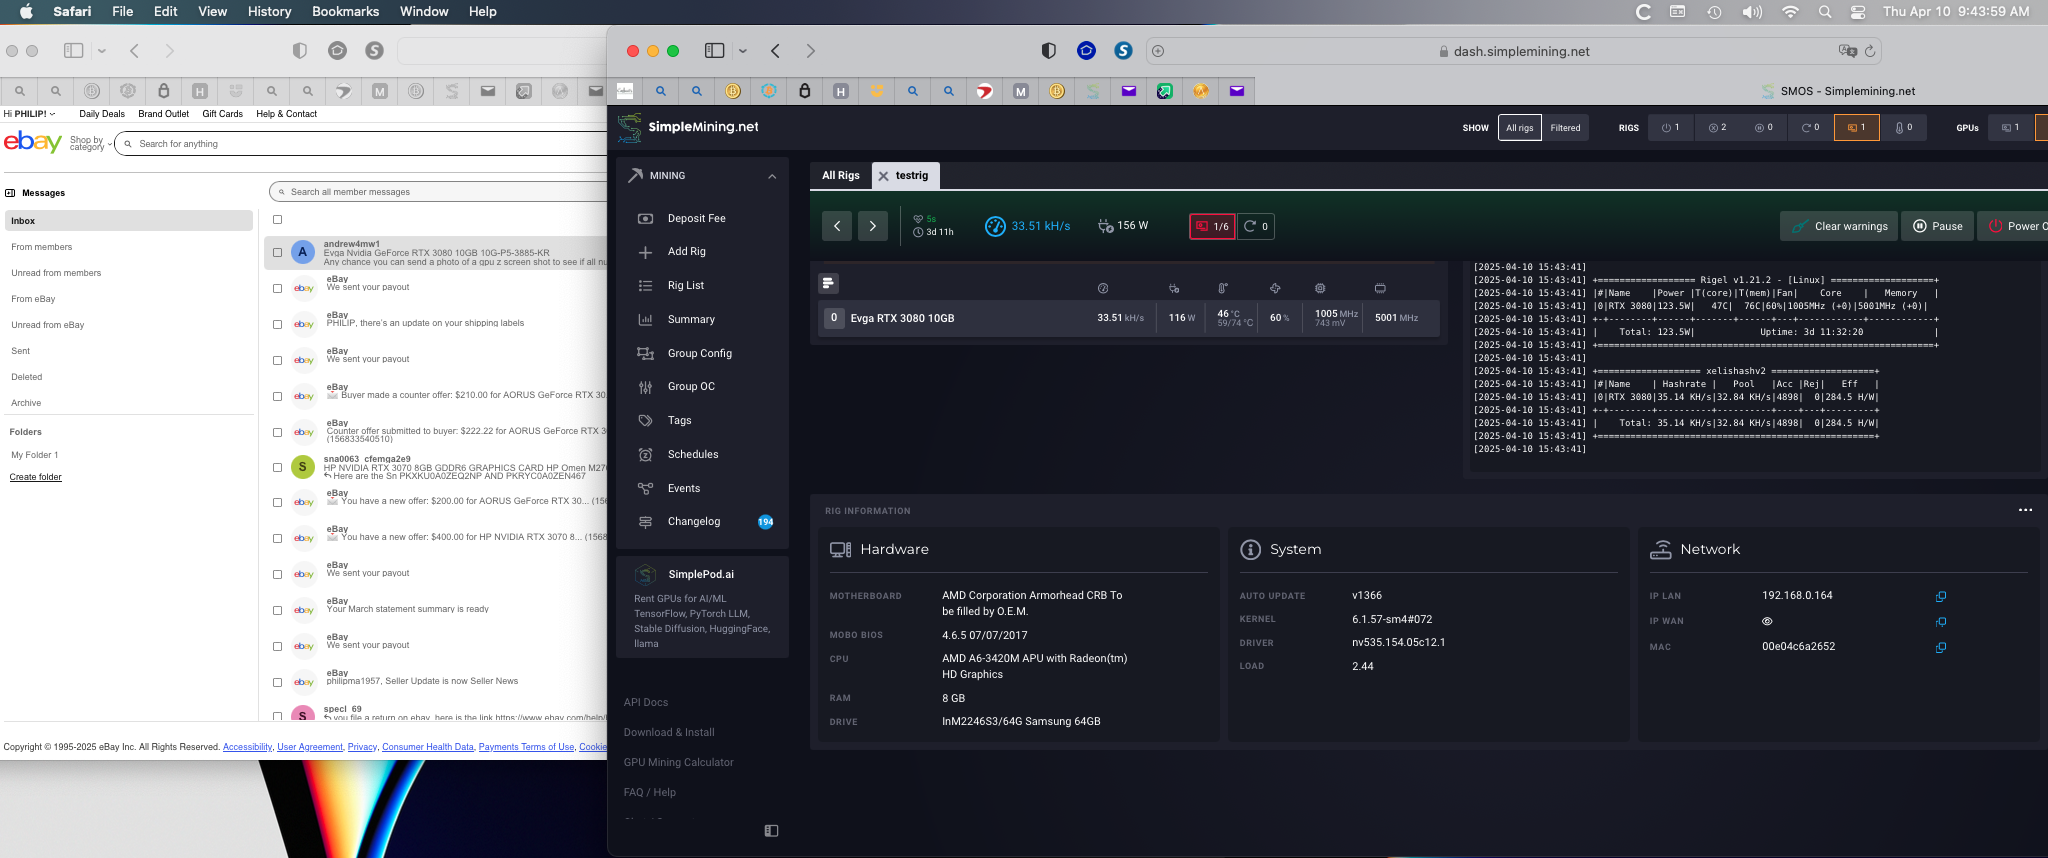
Task: Close the testrig tab
Action: point(883,176)
